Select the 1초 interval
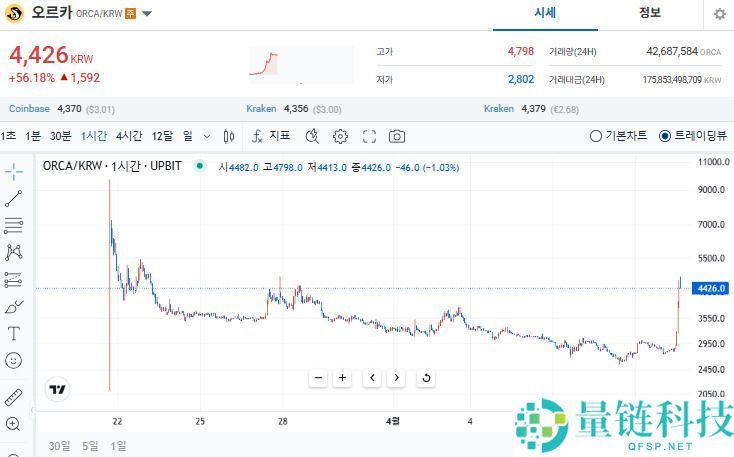The height and width of the screenshot is (457, 734). [8, 136]
